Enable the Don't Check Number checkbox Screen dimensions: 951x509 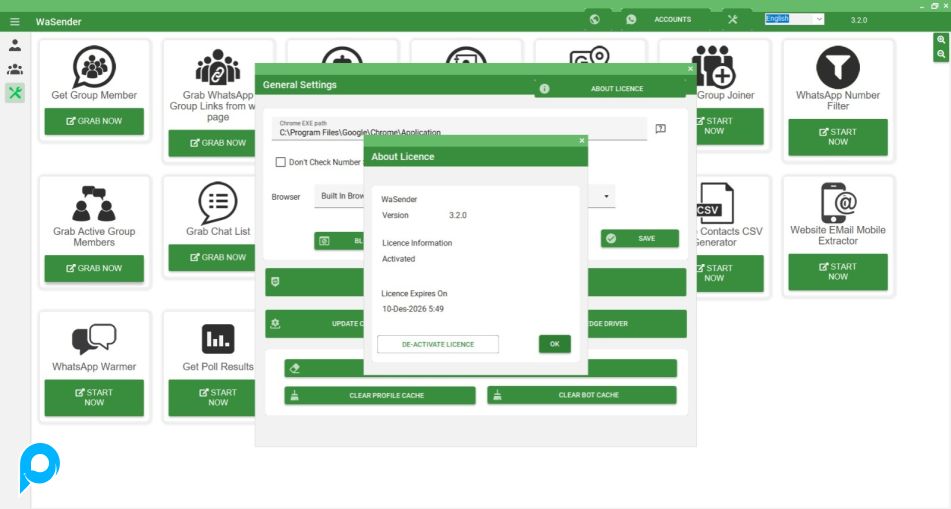coord(280,162)
